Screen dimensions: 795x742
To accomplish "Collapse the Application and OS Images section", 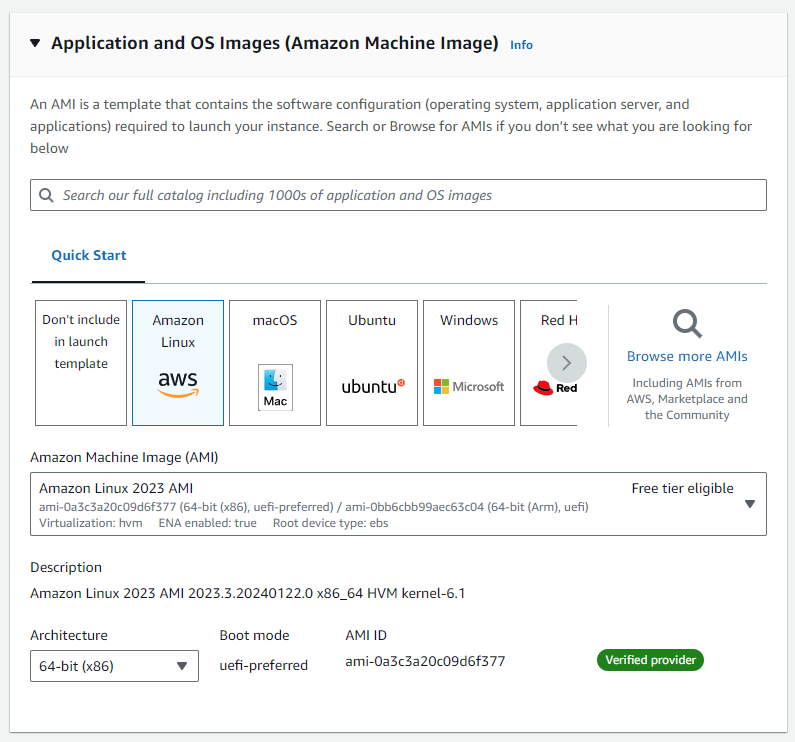I will (x=35, y=43).
